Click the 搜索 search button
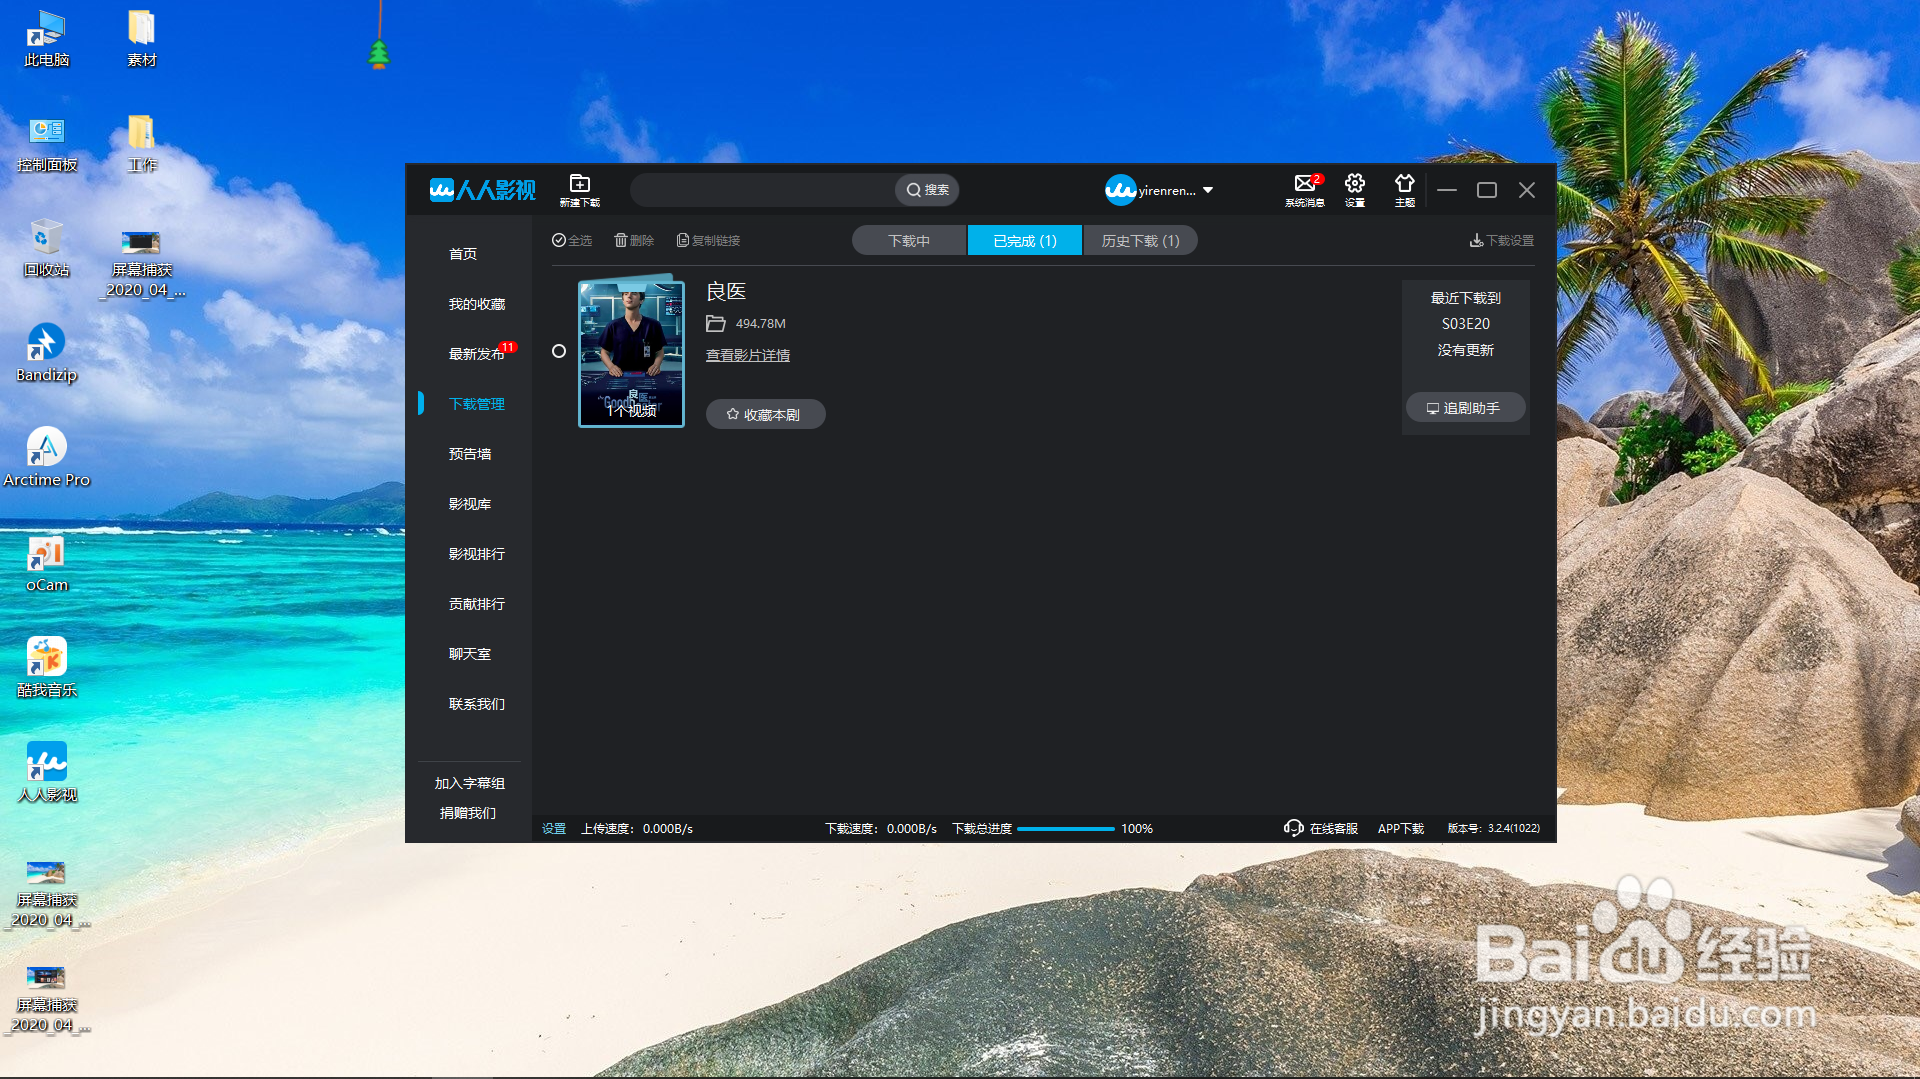 pos(927,190)
